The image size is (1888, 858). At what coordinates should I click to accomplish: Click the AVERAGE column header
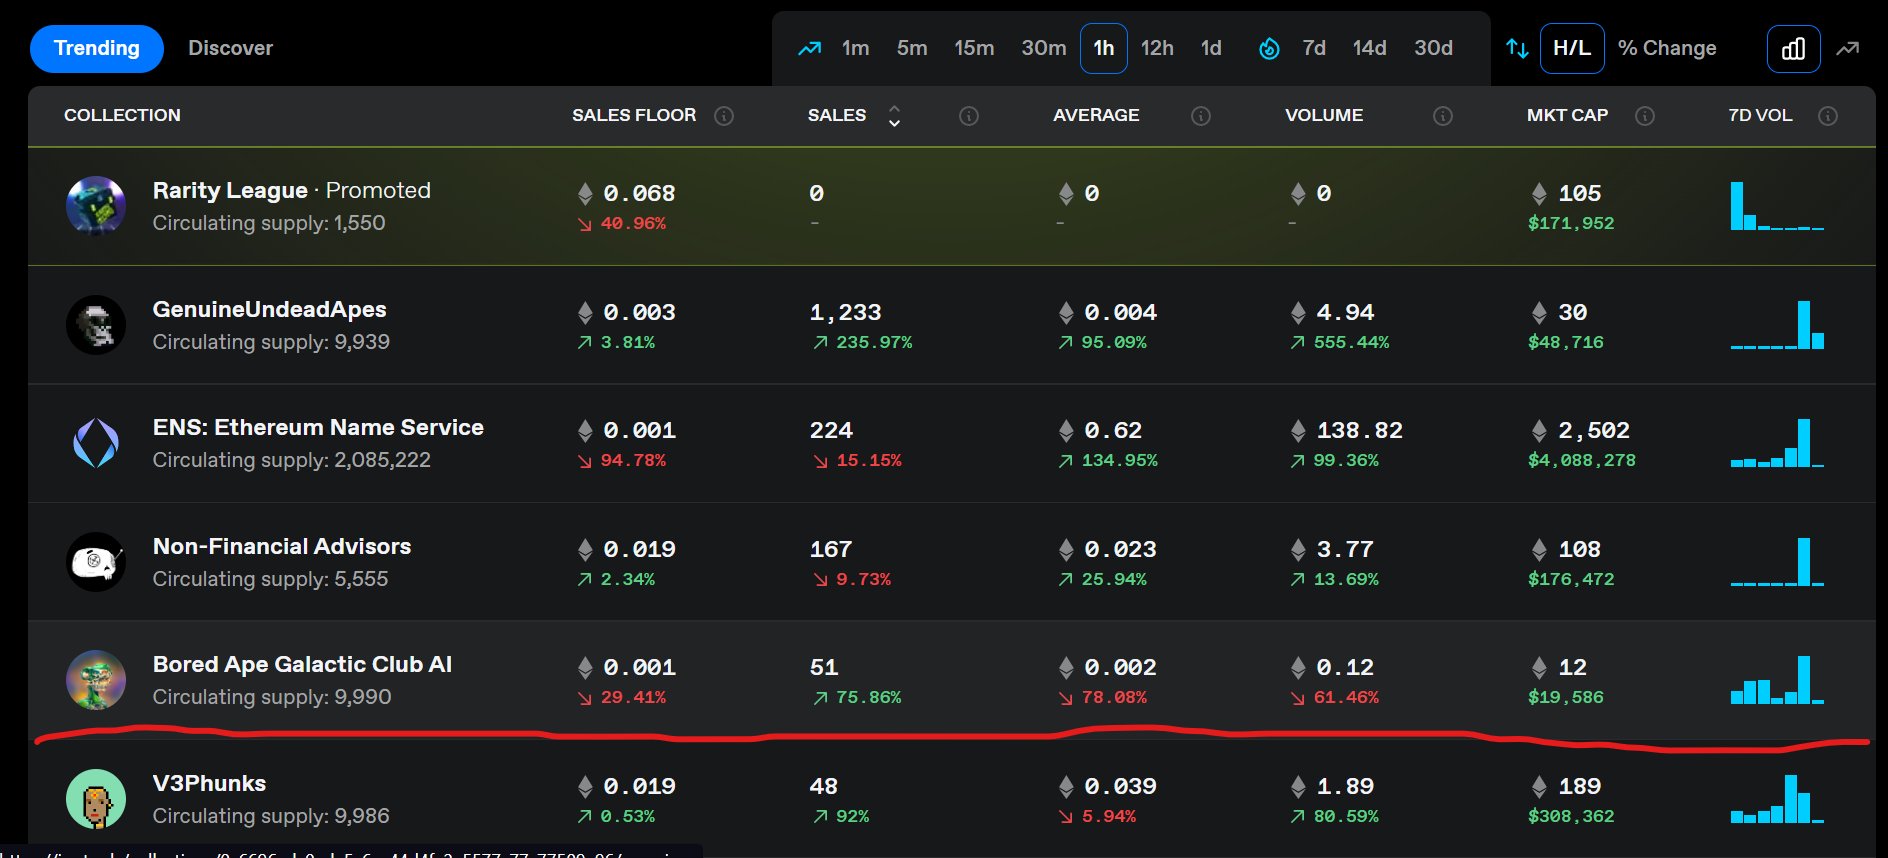pos(1096,115)
